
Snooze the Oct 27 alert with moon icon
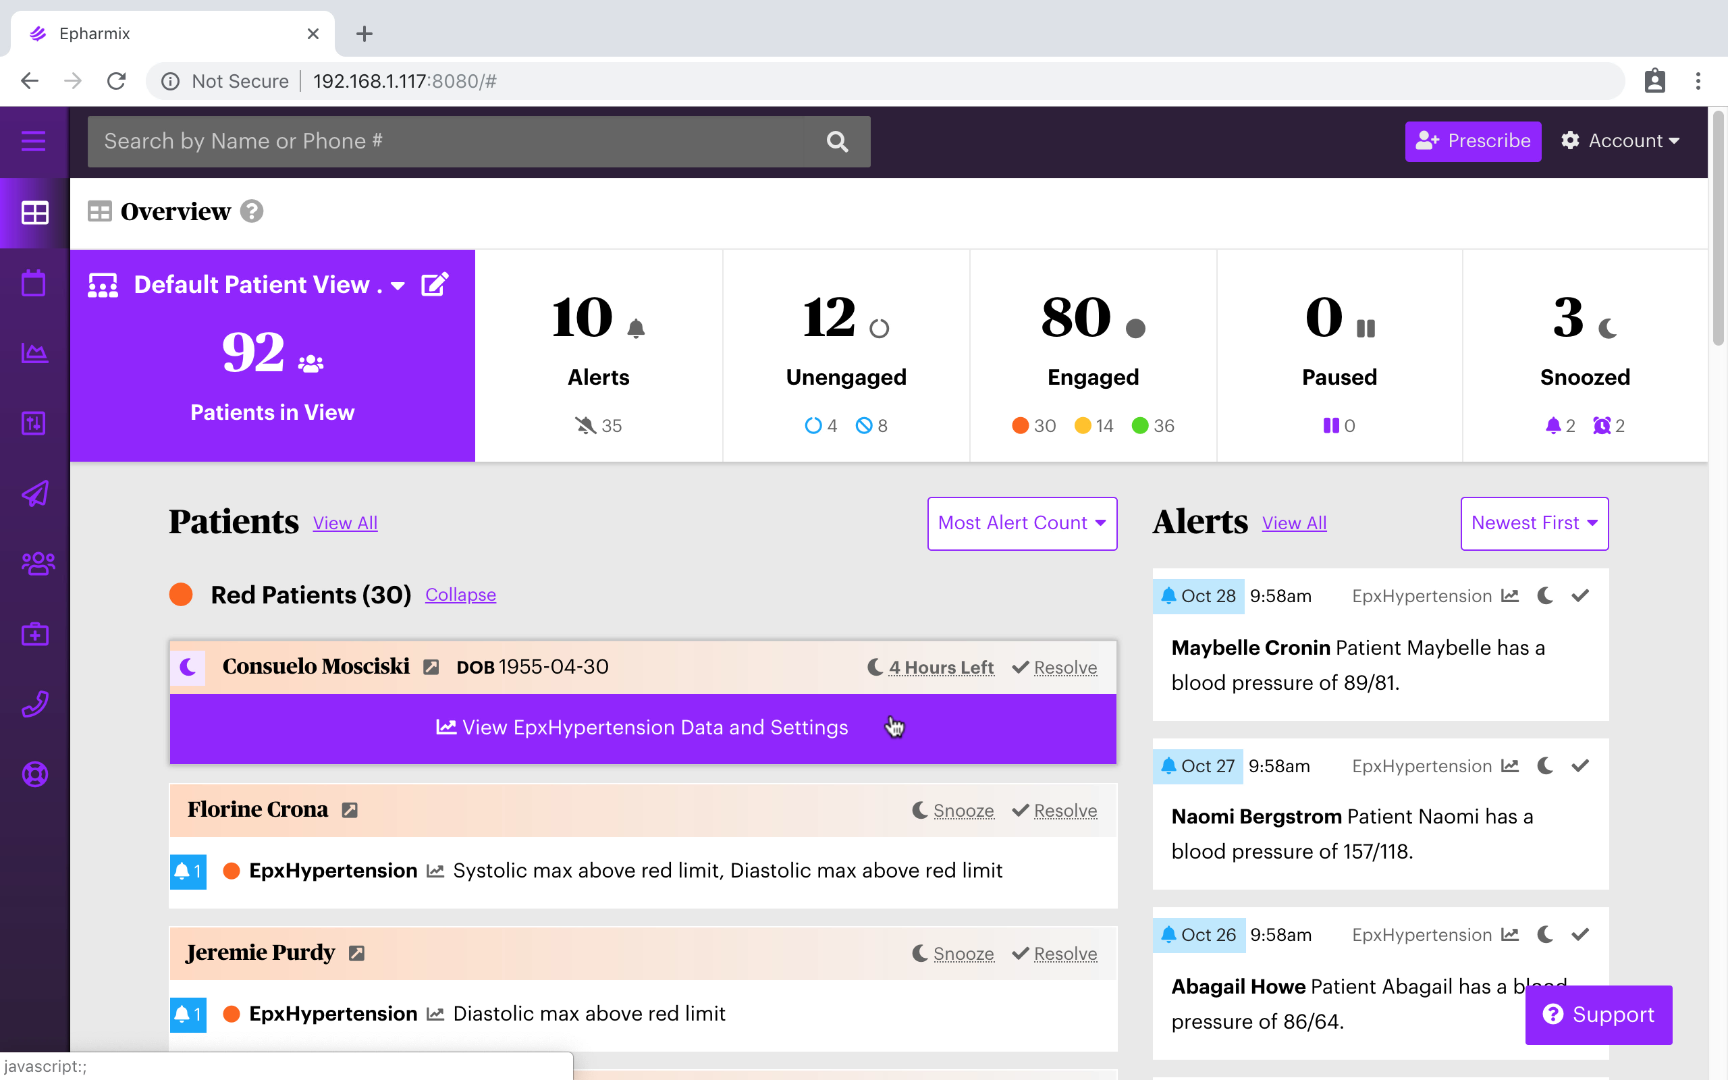[1545, 766]
